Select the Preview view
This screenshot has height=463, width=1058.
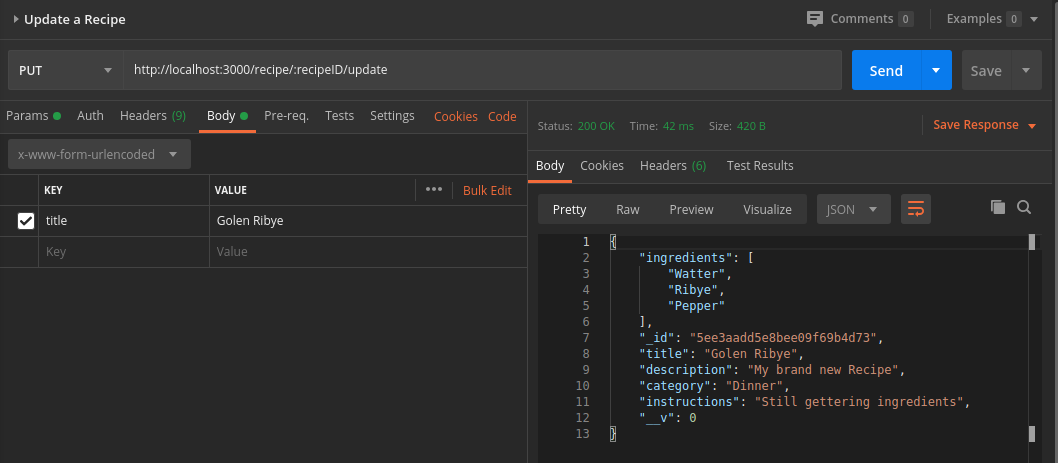coord(691,209)
